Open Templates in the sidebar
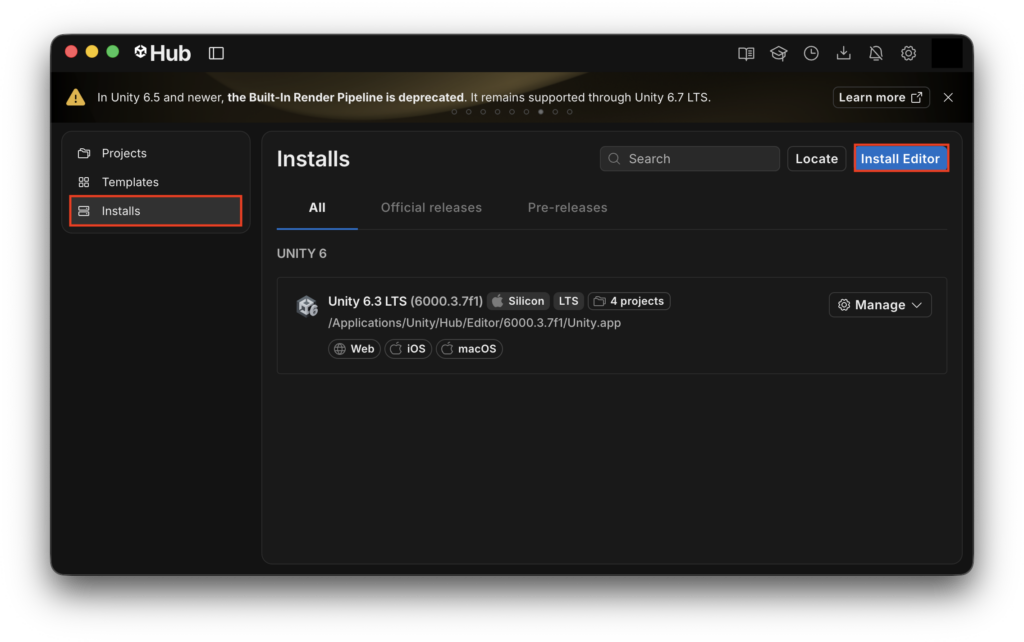The image size is (1024, 642). point(155,182)
